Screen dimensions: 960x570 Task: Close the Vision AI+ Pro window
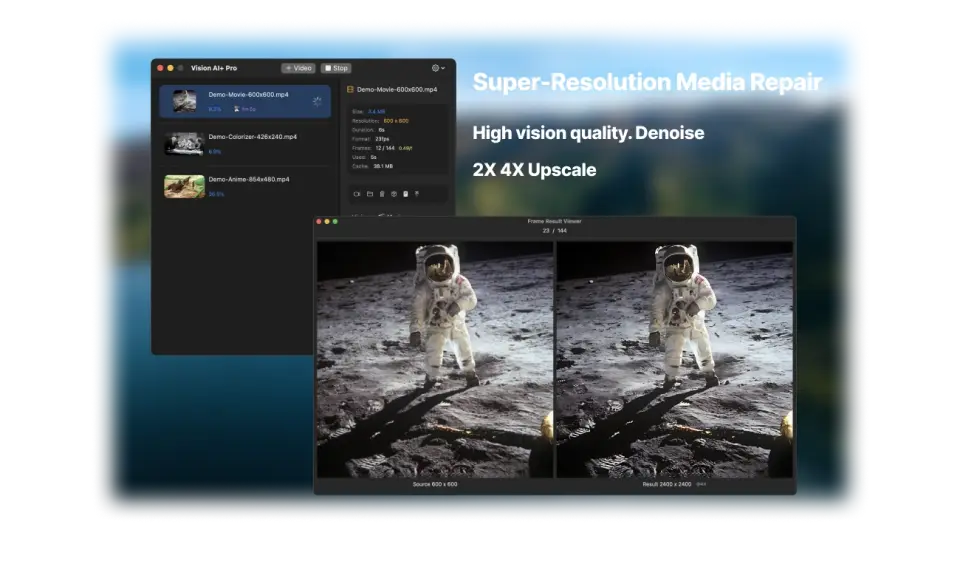160,68
